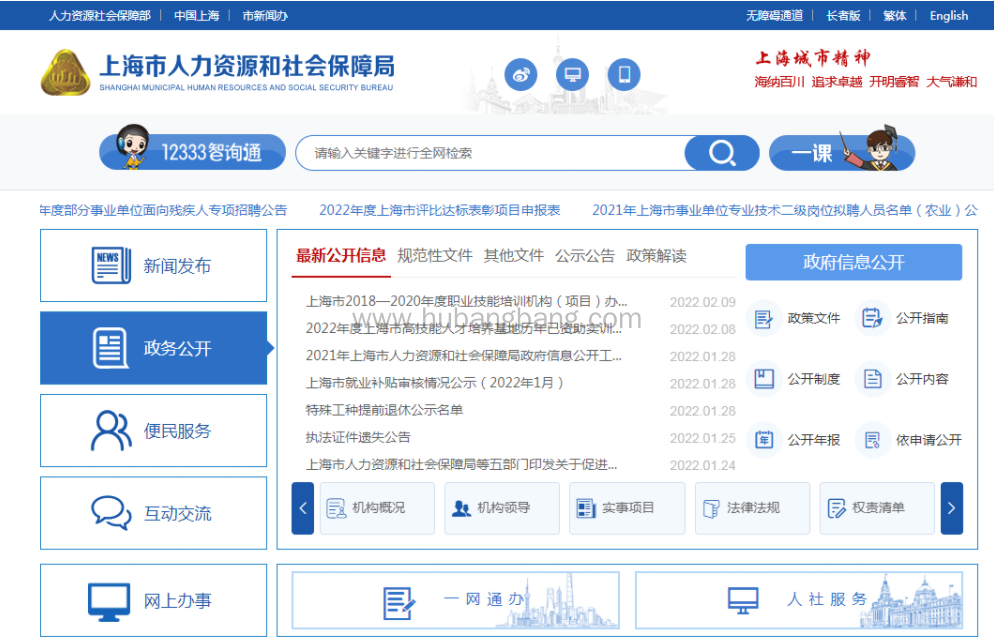This screenshot has height=642, width=994.
Task: Click the 依申请公开 icon
Action: pyautogui.click(x=872, y=440)
